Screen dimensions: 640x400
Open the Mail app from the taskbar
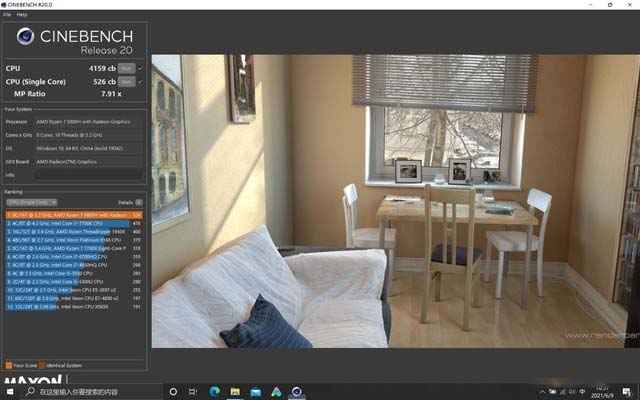[256, 392]
